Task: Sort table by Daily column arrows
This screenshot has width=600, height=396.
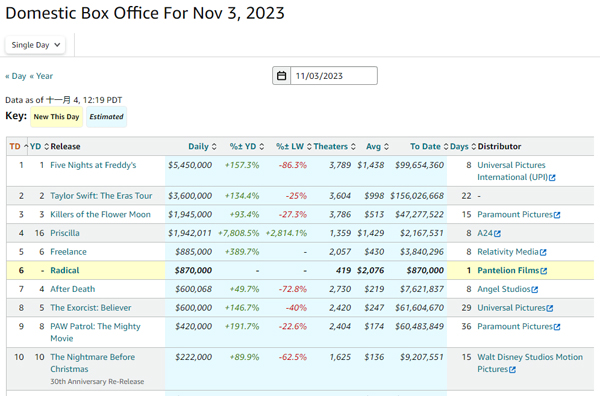Action: 214,147
